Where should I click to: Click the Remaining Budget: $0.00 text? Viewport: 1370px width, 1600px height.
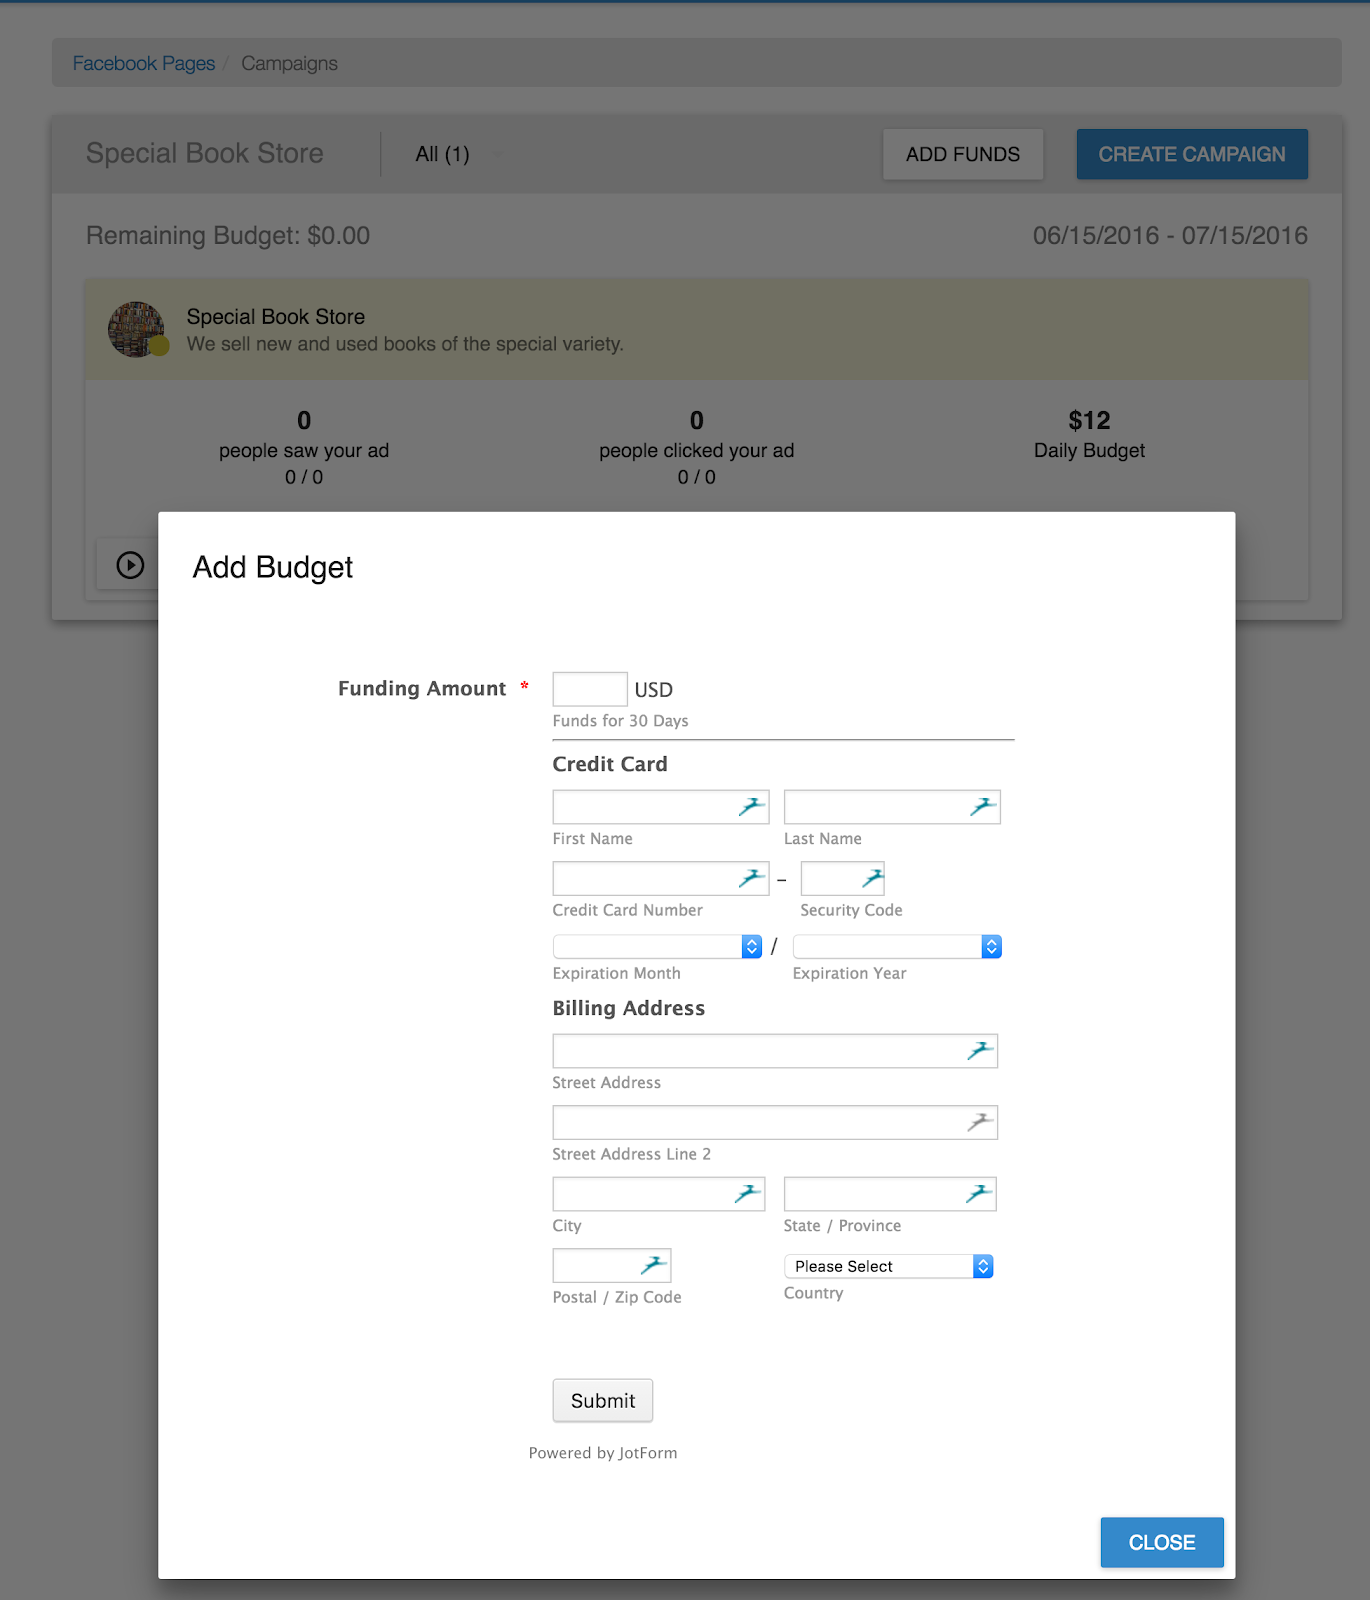pyautogui.click(x=228, y=235)
